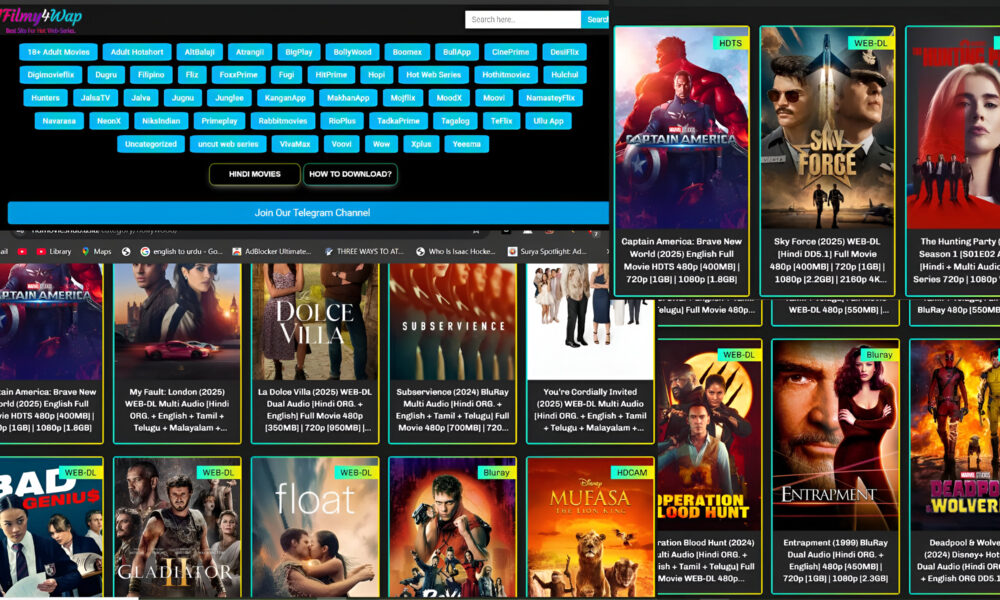Viewport: 1000px width, 600px height.
Task: Open the Maps bookmark
Action: [96, 252]
